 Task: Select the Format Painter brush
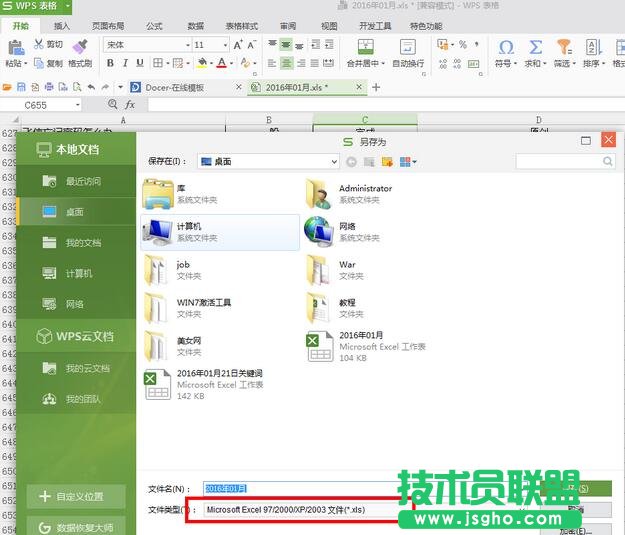[80, 46]
